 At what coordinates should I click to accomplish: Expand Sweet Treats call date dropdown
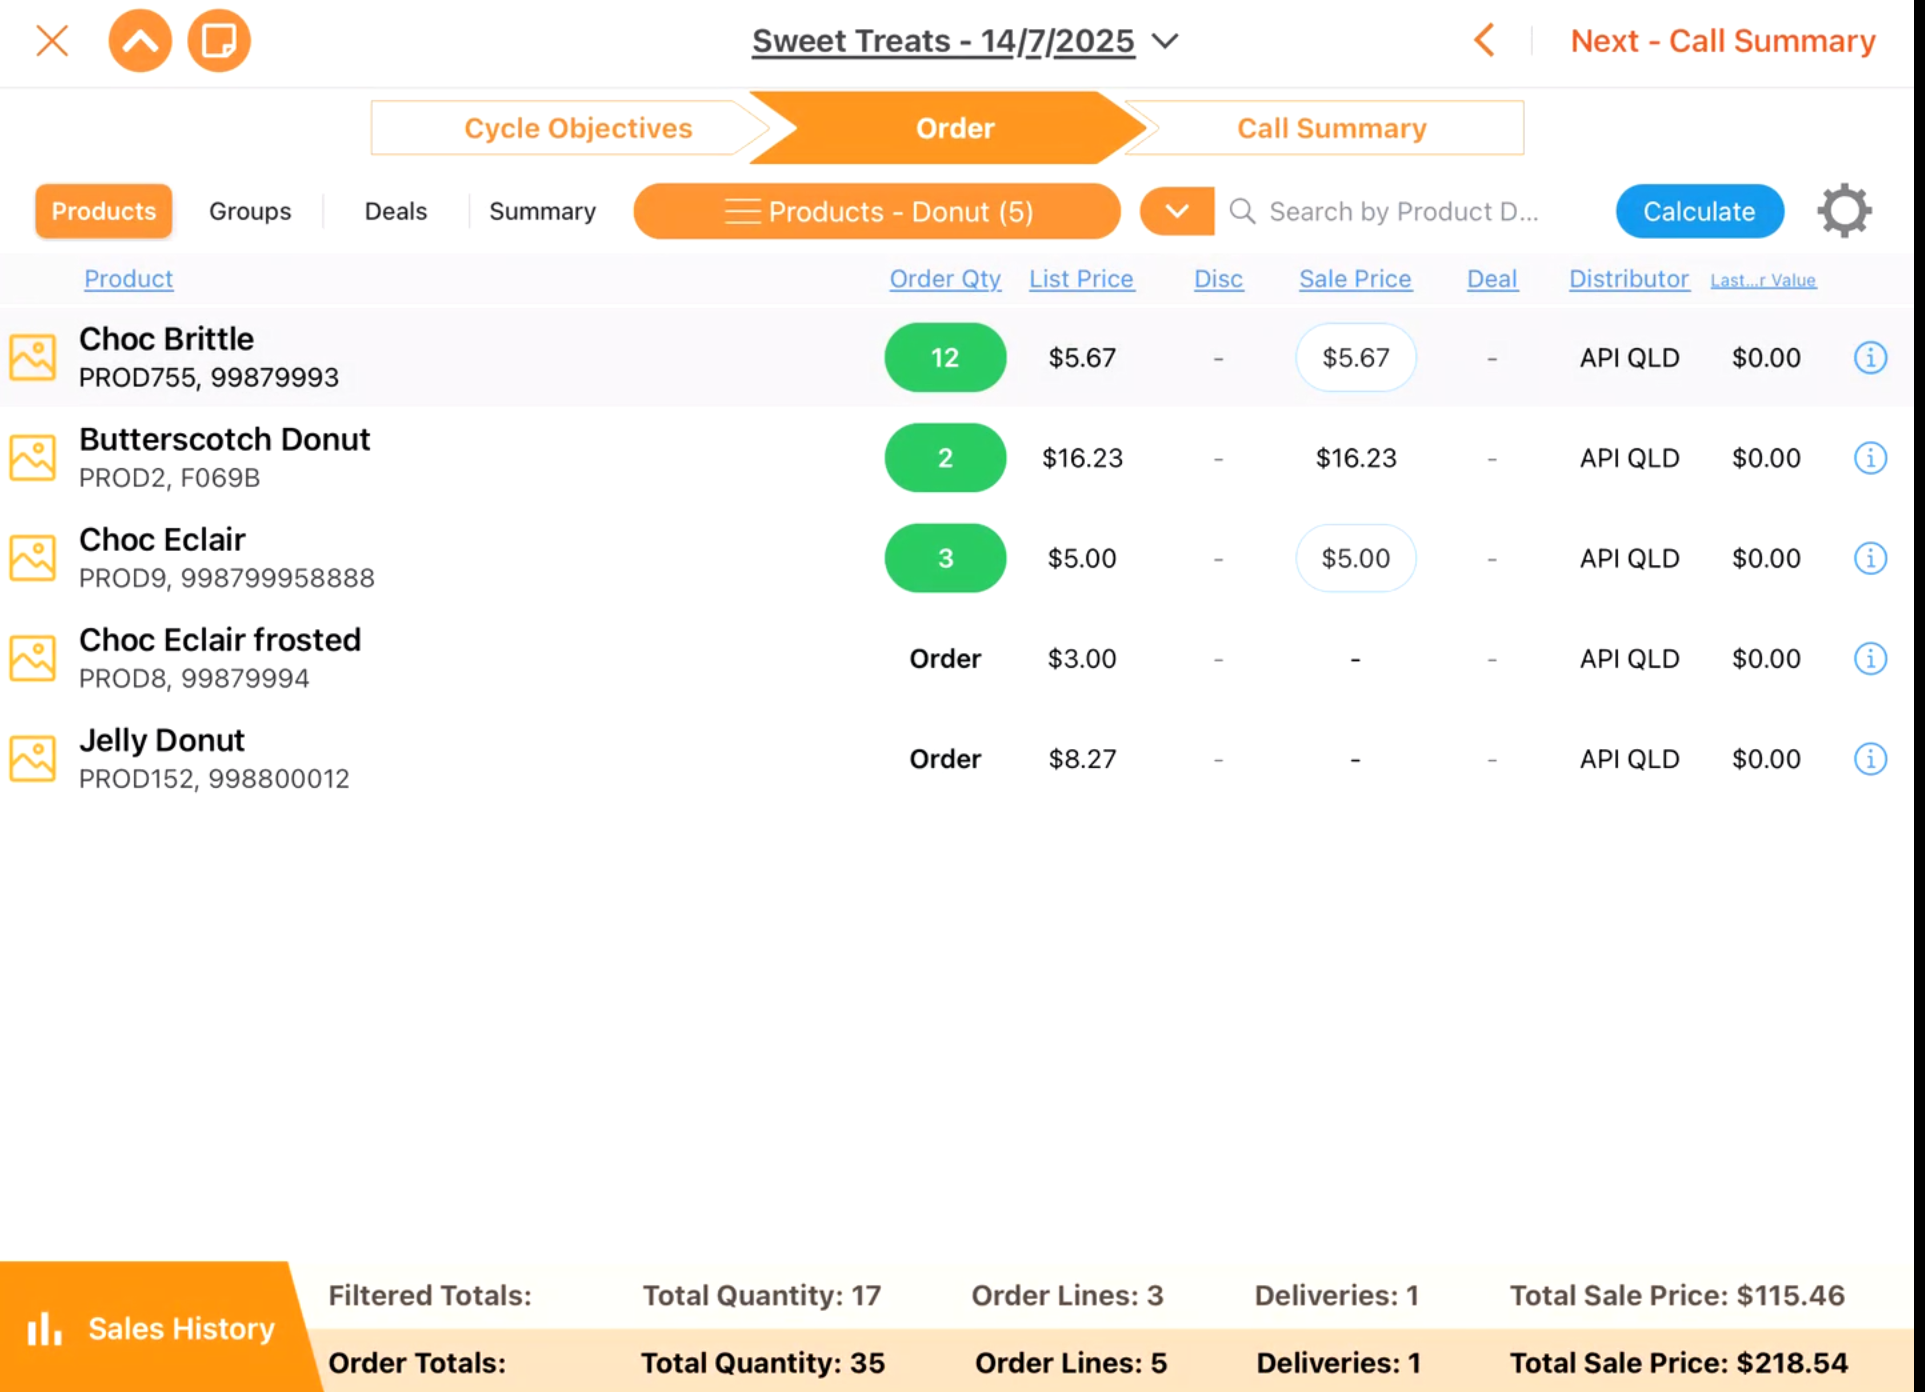[x=1165, y=41]
